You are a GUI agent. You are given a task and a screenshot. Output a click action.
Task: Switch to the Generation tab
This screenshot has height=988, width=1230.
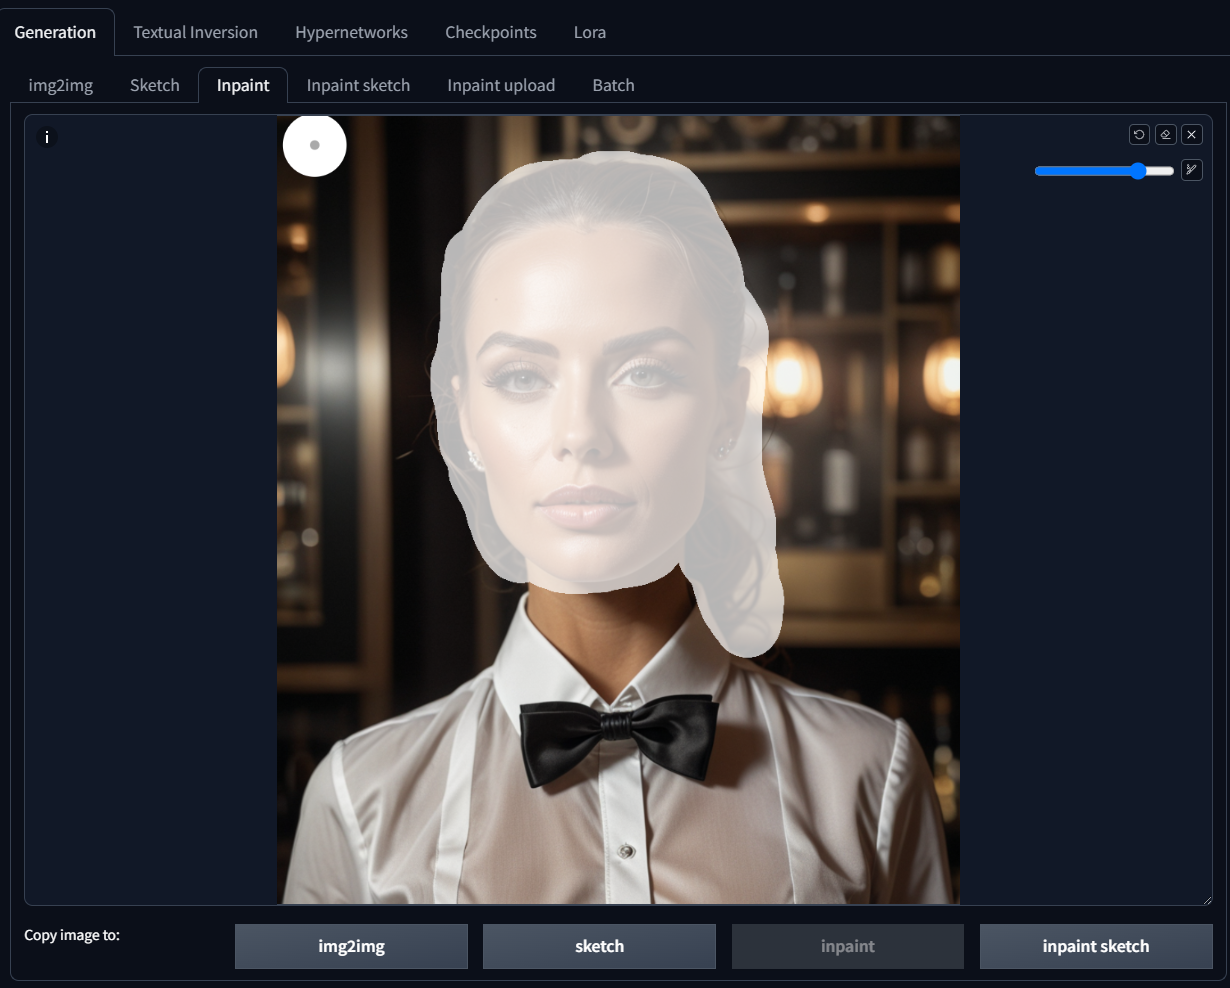pos(55,32)
